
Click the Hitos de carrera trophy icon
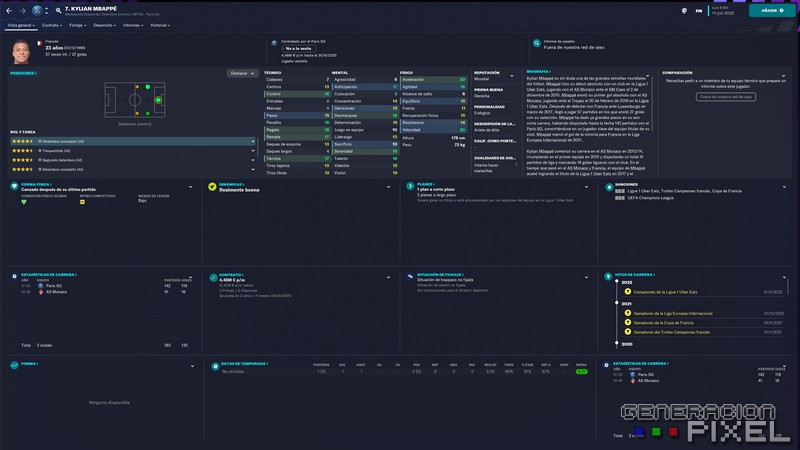[x=608, y=277]
